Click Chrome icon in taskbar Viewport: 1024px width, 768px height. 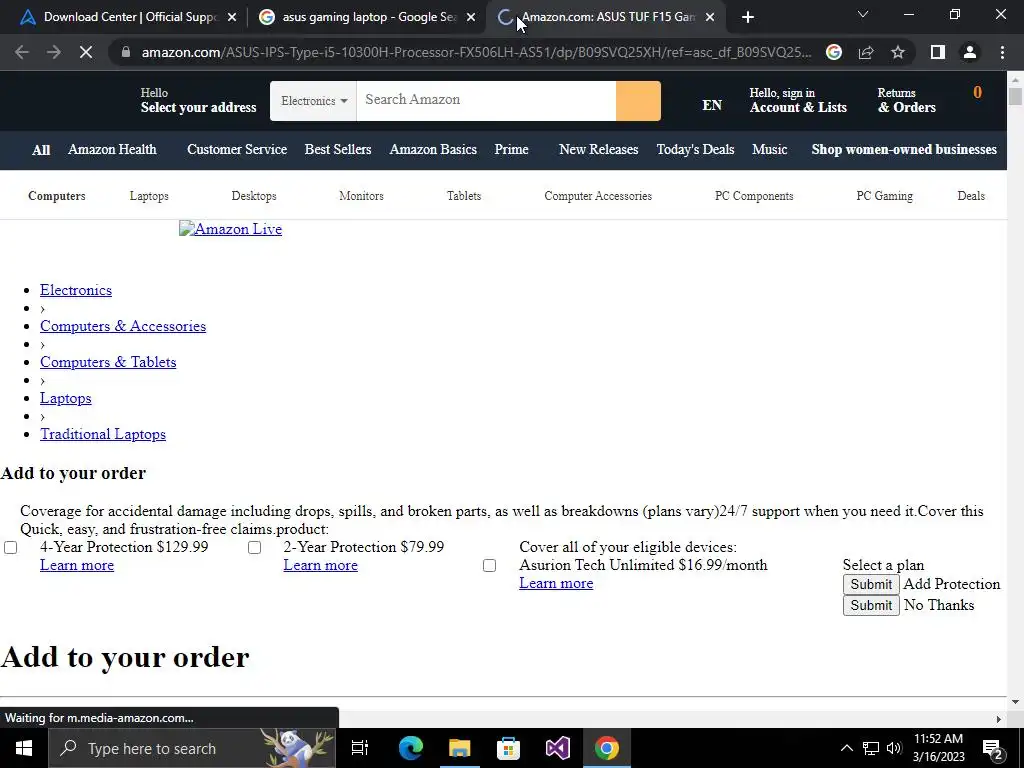pos(606,748)
